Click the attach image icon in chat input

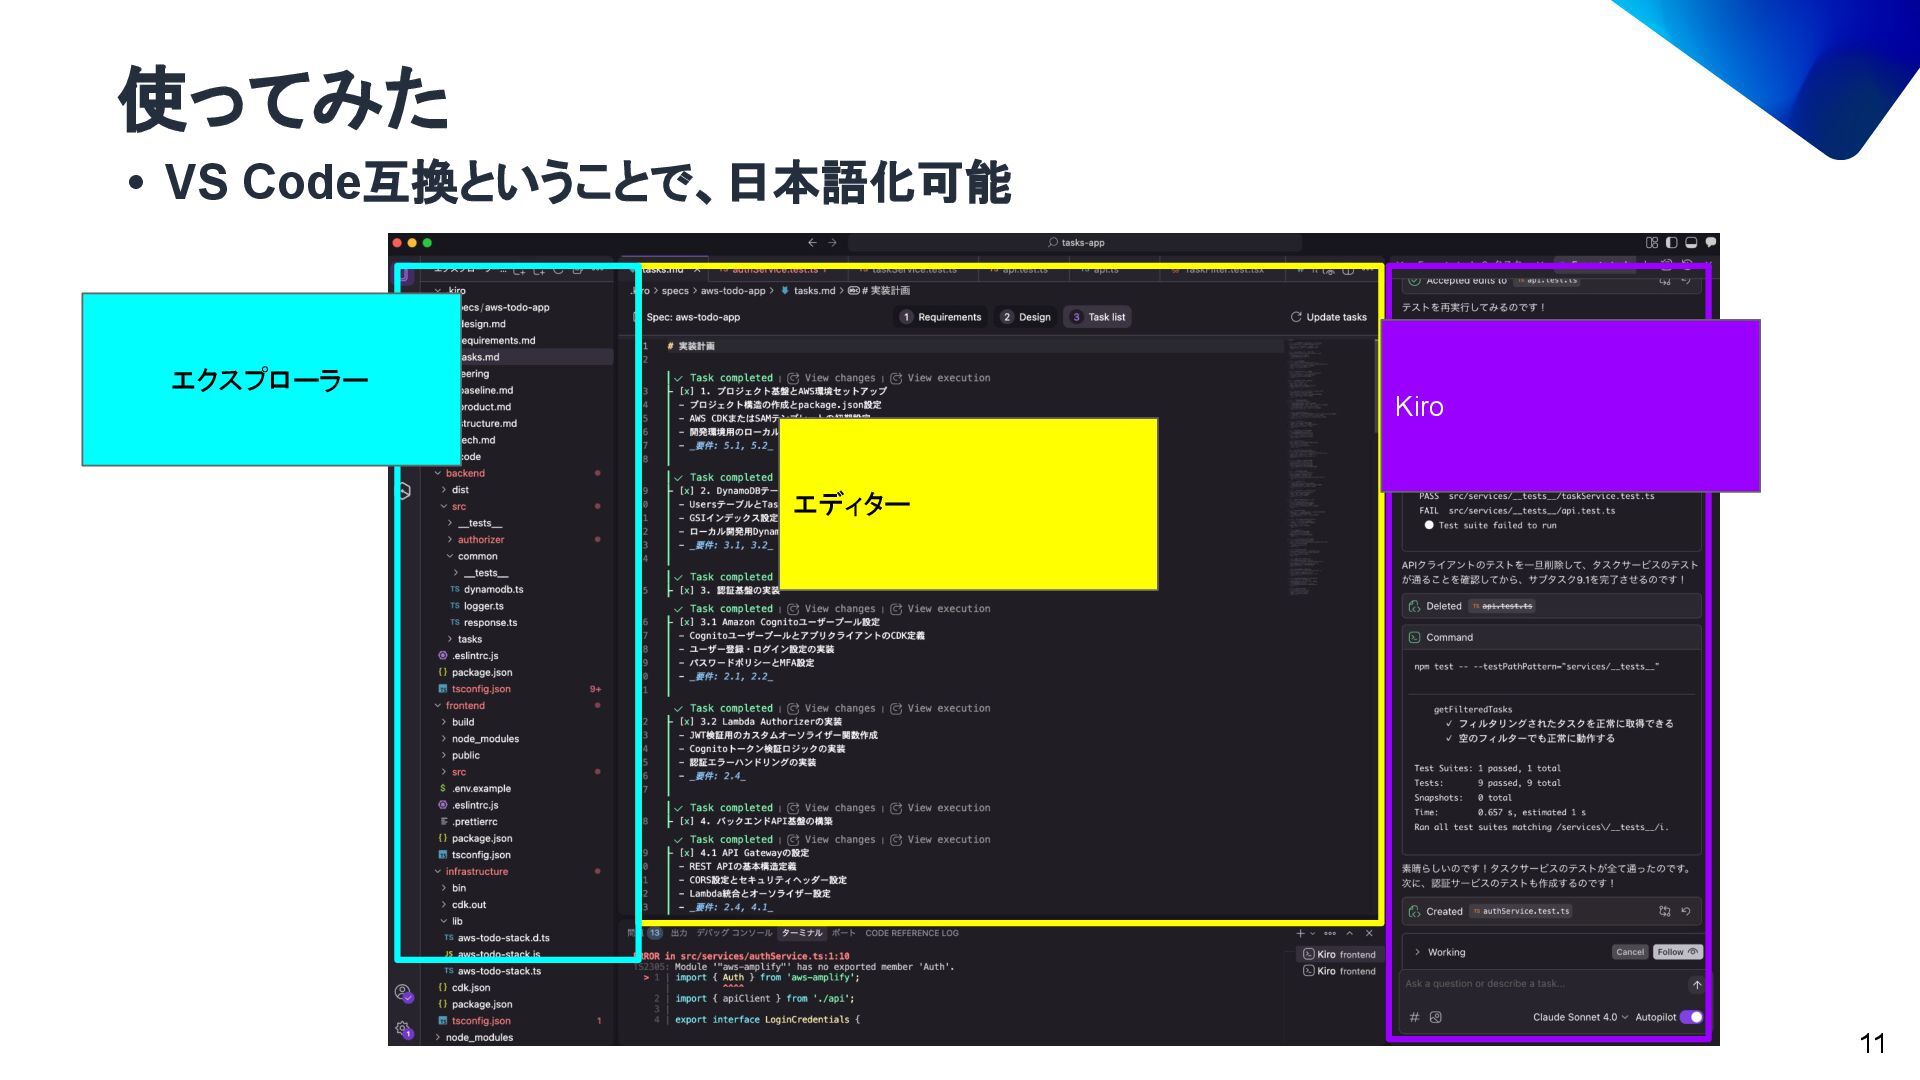tap(1436, 1017)
